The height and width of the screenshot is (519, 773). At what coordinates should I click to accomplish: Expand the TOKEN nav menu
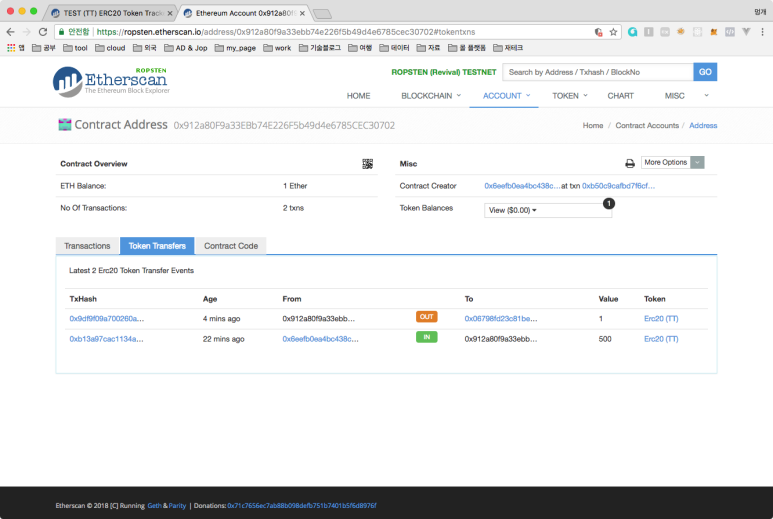click(570, 96)
